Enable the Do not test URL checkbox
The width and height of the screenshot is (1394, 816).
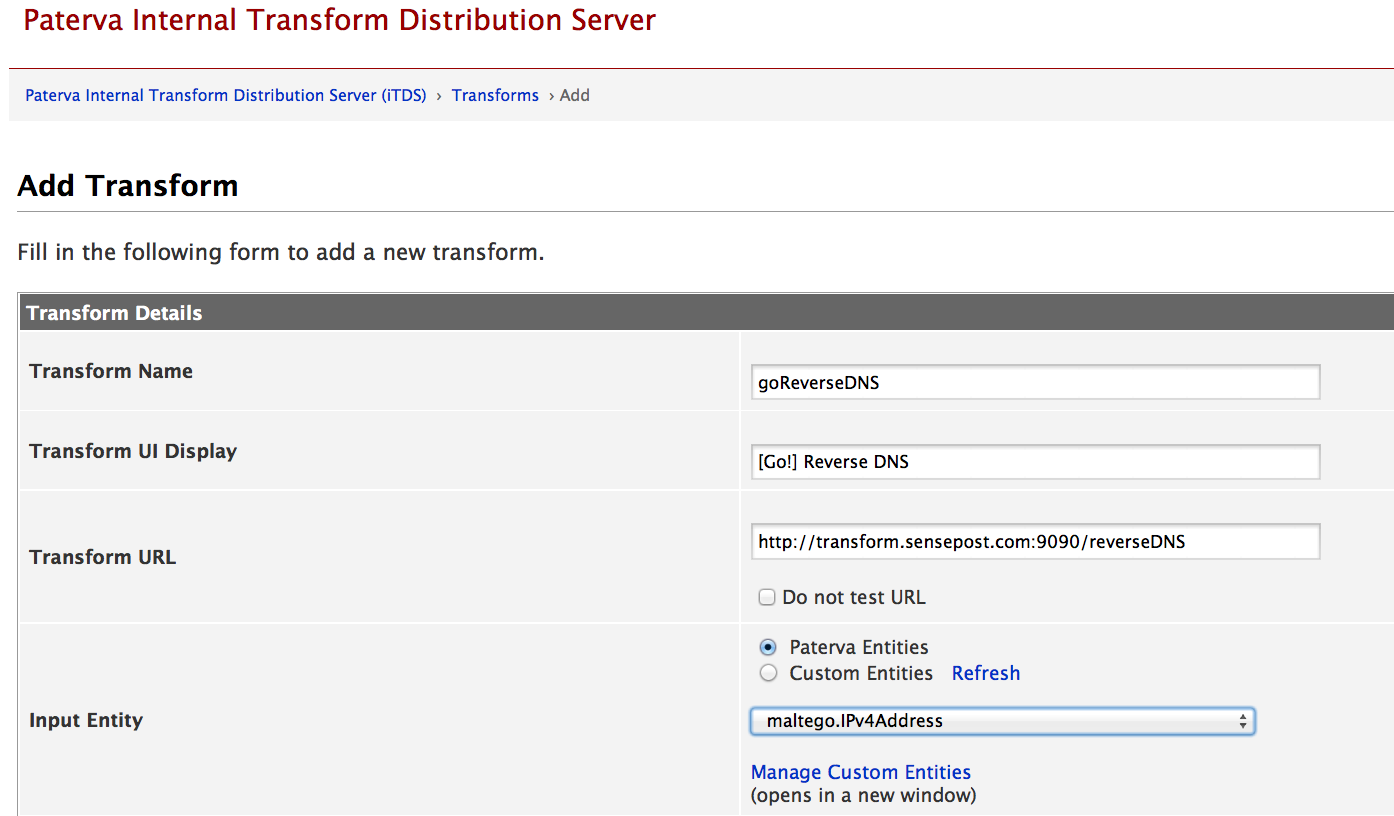coord(767,597)
